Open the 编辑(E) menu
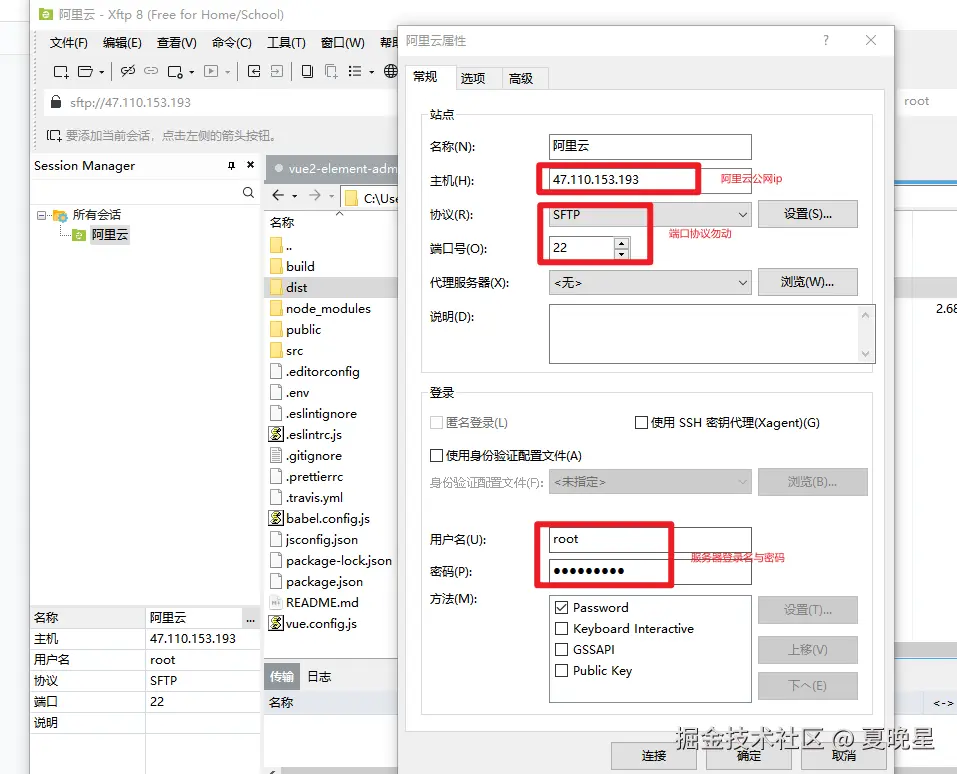The image size is (957, 774). [122, 43]
